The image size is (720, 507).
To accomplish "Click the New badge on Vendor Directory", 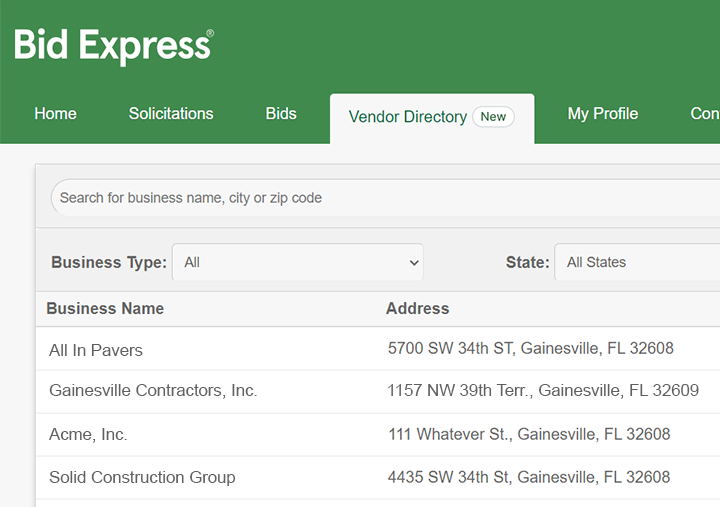I will (493, 117).
